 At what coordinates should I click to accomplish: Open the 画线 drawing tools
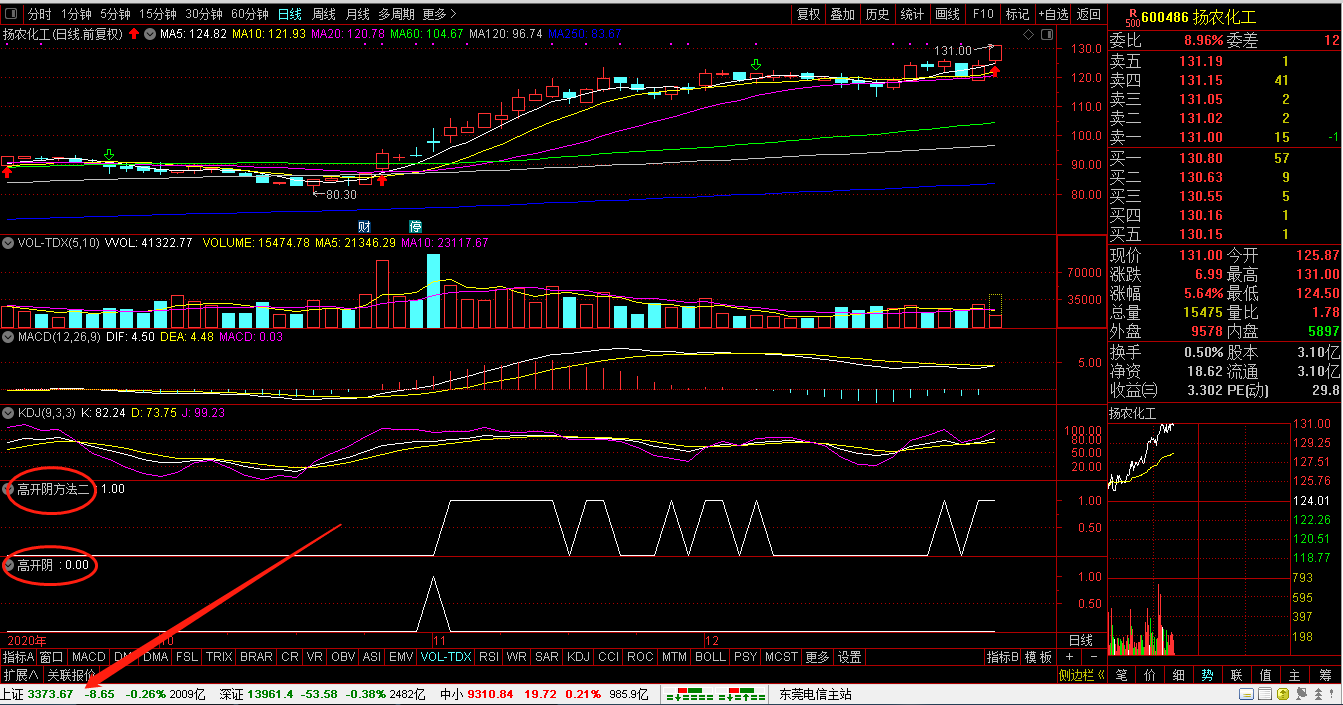click(946, 14)
